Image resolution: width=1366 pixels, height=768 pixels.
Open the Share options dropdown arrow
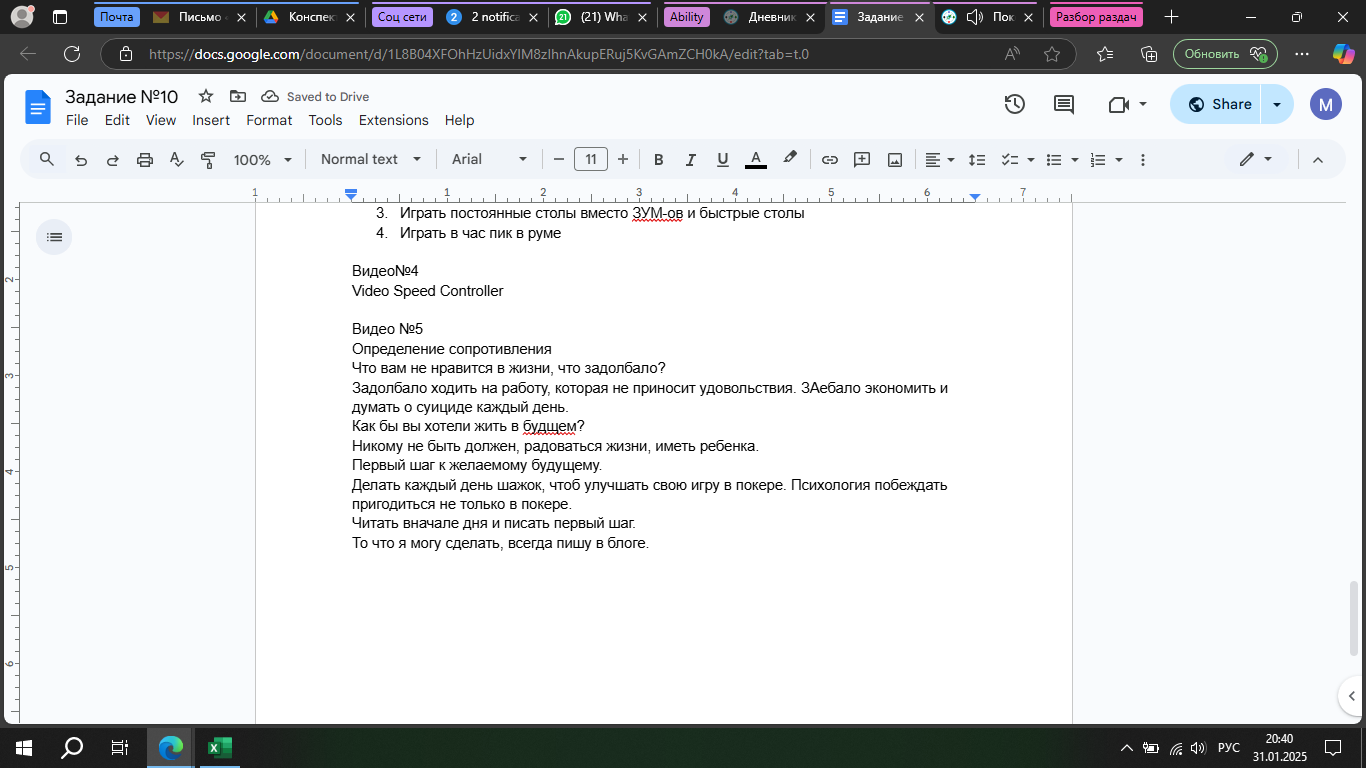[1277, 104]
